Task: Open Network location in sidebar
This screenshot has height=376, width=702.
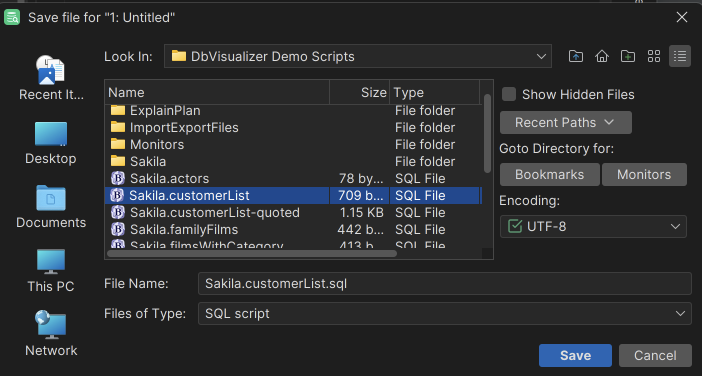Action: tap(51, 334)
